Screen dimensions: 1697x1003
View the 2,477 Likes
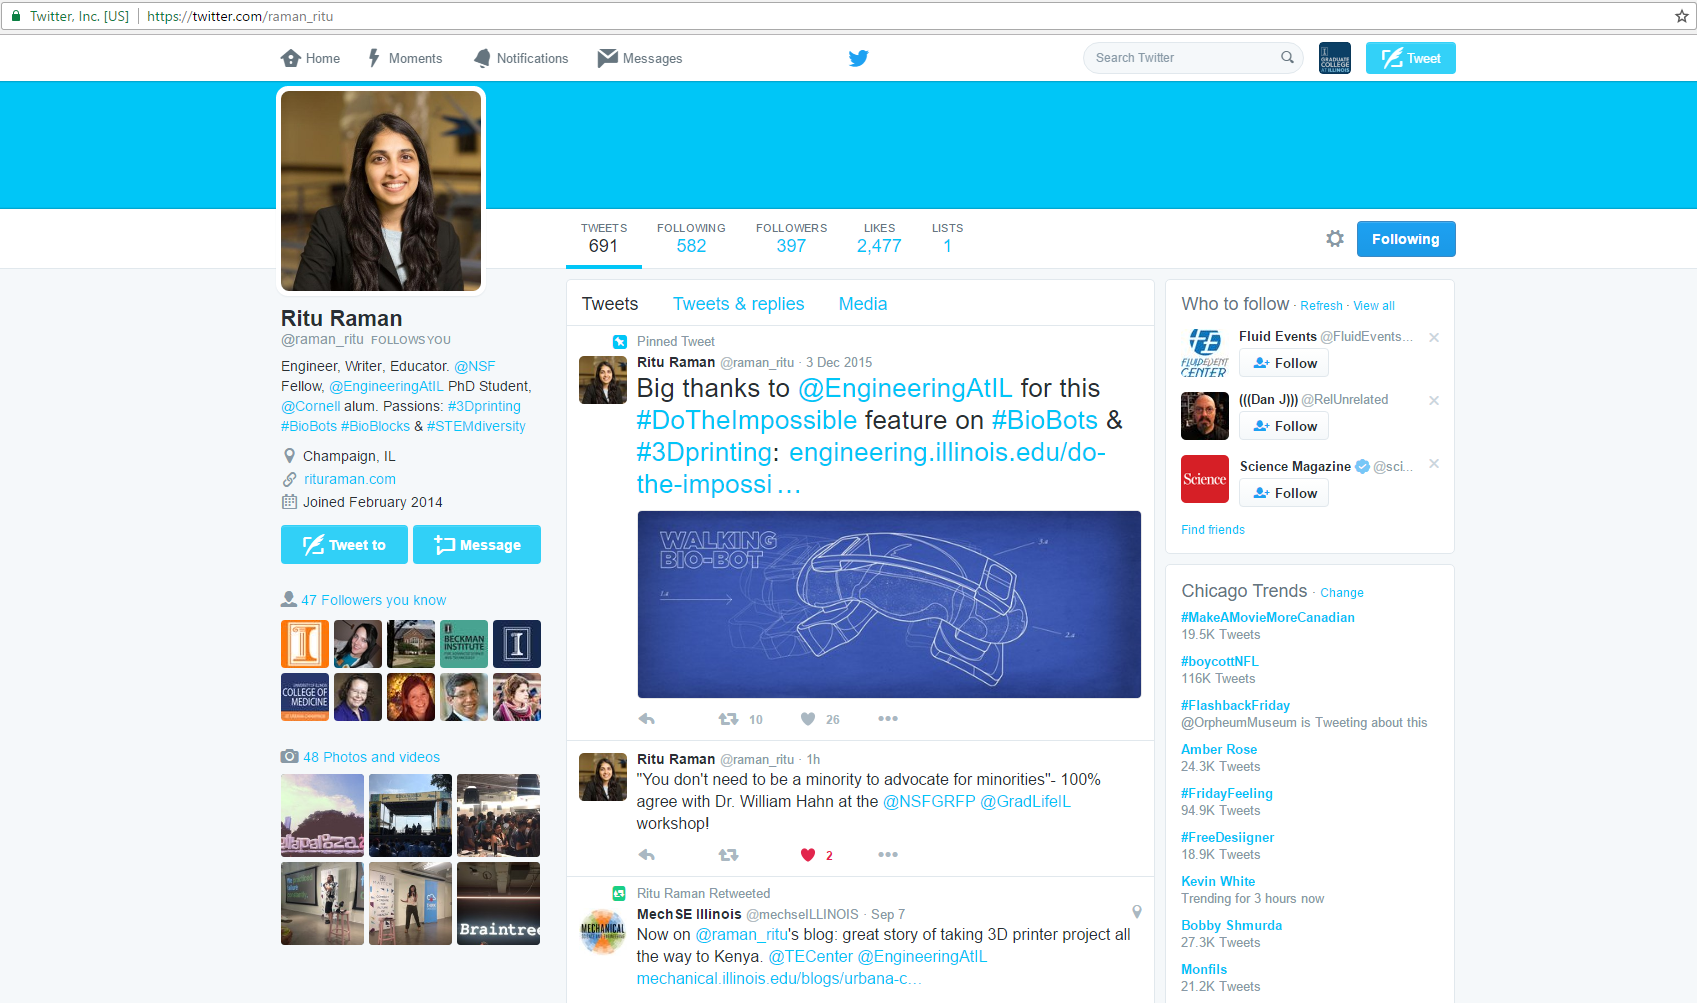879,239
